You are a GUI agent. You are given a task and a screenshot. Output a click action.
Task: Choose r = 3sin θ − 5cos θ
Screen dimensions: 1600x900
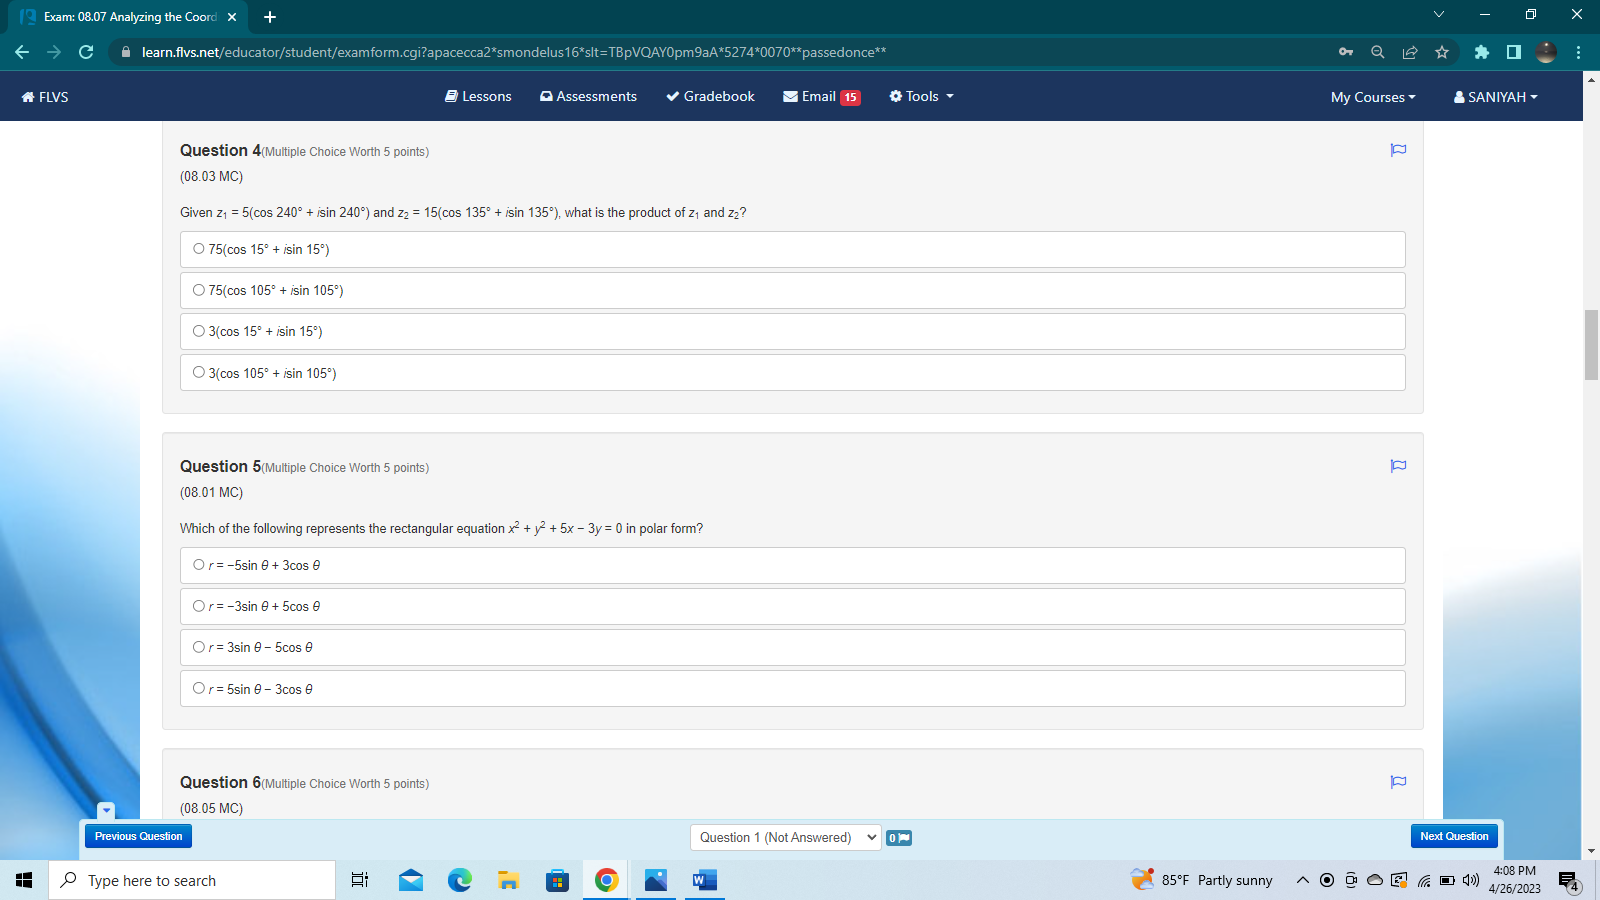pos(793,647)
